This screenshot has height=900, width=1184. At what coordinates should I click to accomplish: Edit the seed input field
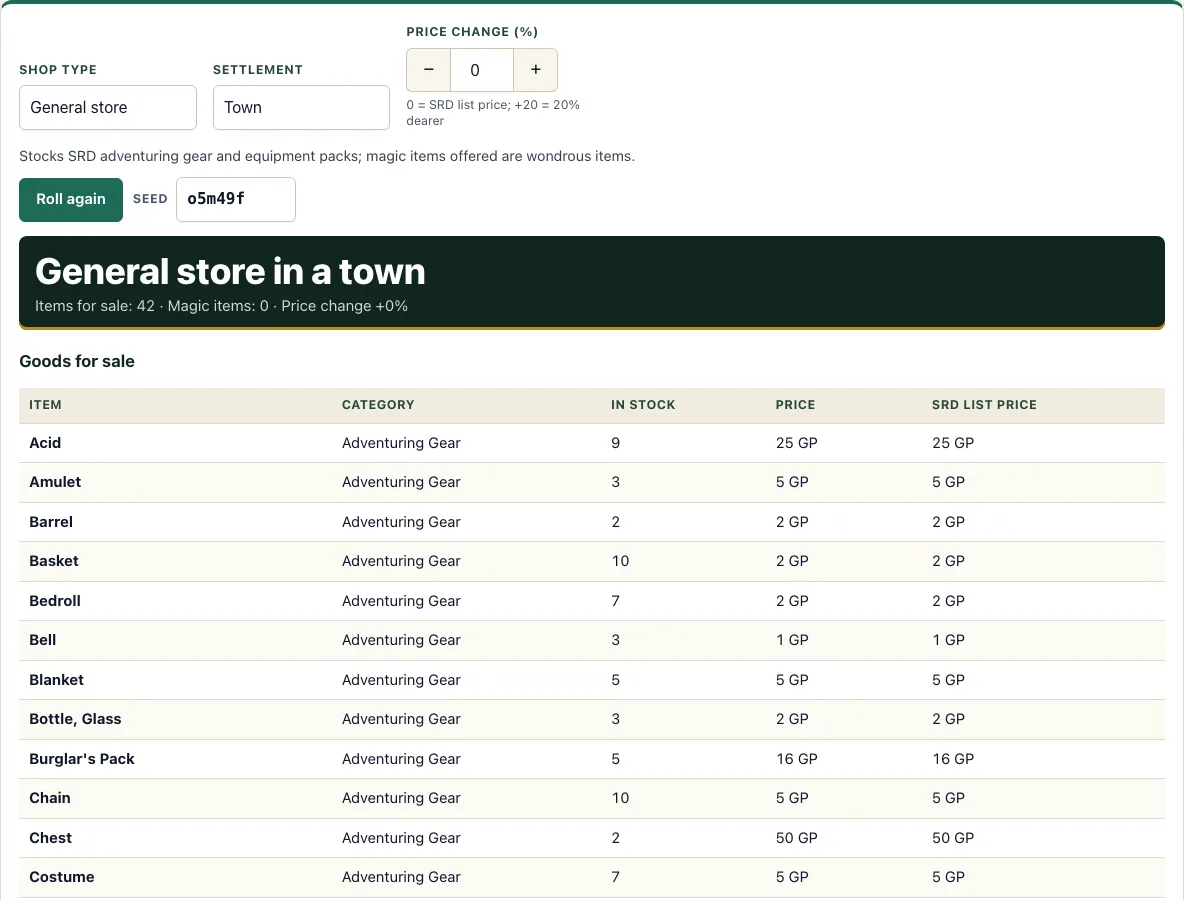pos(236,199)
